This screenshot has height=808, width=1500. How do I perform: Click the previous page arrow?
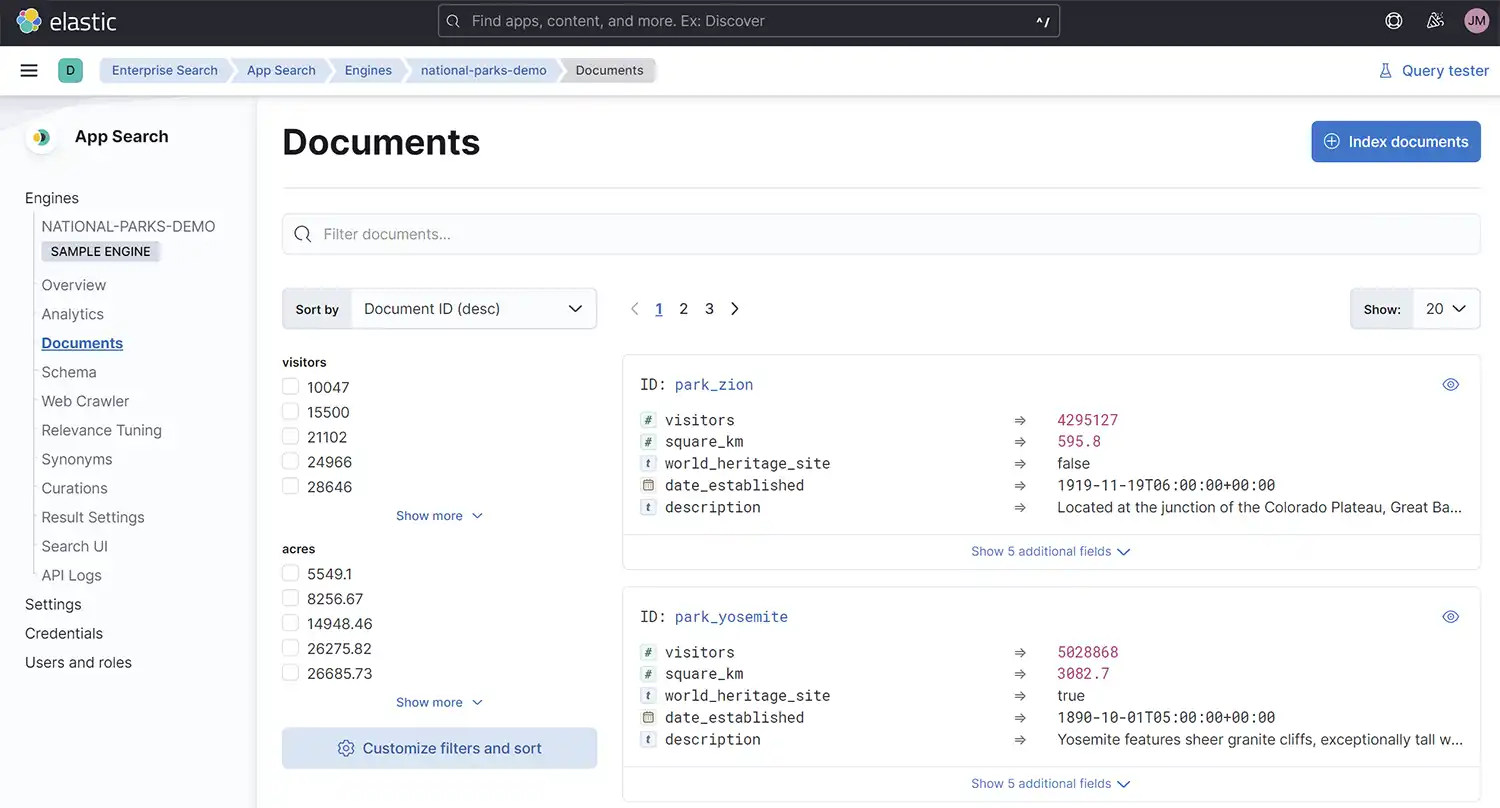click(x=634, y=309)
